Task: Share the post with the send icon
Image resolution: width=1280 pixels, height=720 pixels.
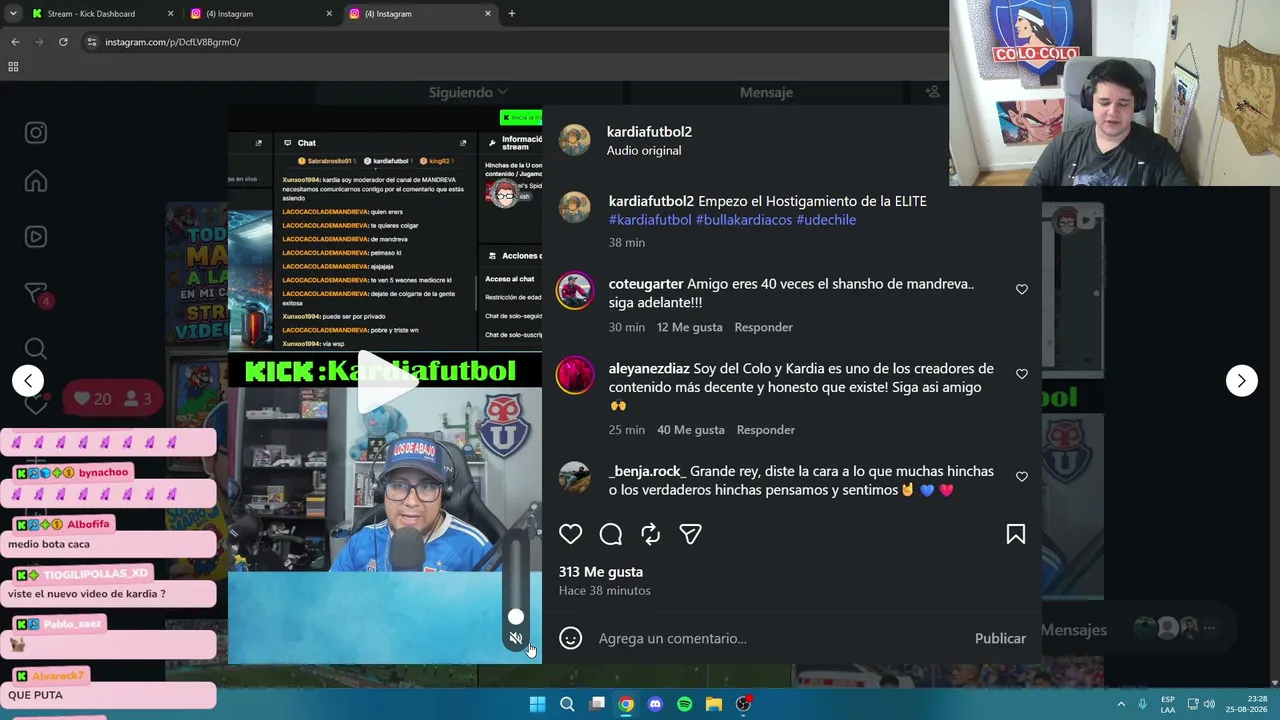Action: tap(691, 534)
